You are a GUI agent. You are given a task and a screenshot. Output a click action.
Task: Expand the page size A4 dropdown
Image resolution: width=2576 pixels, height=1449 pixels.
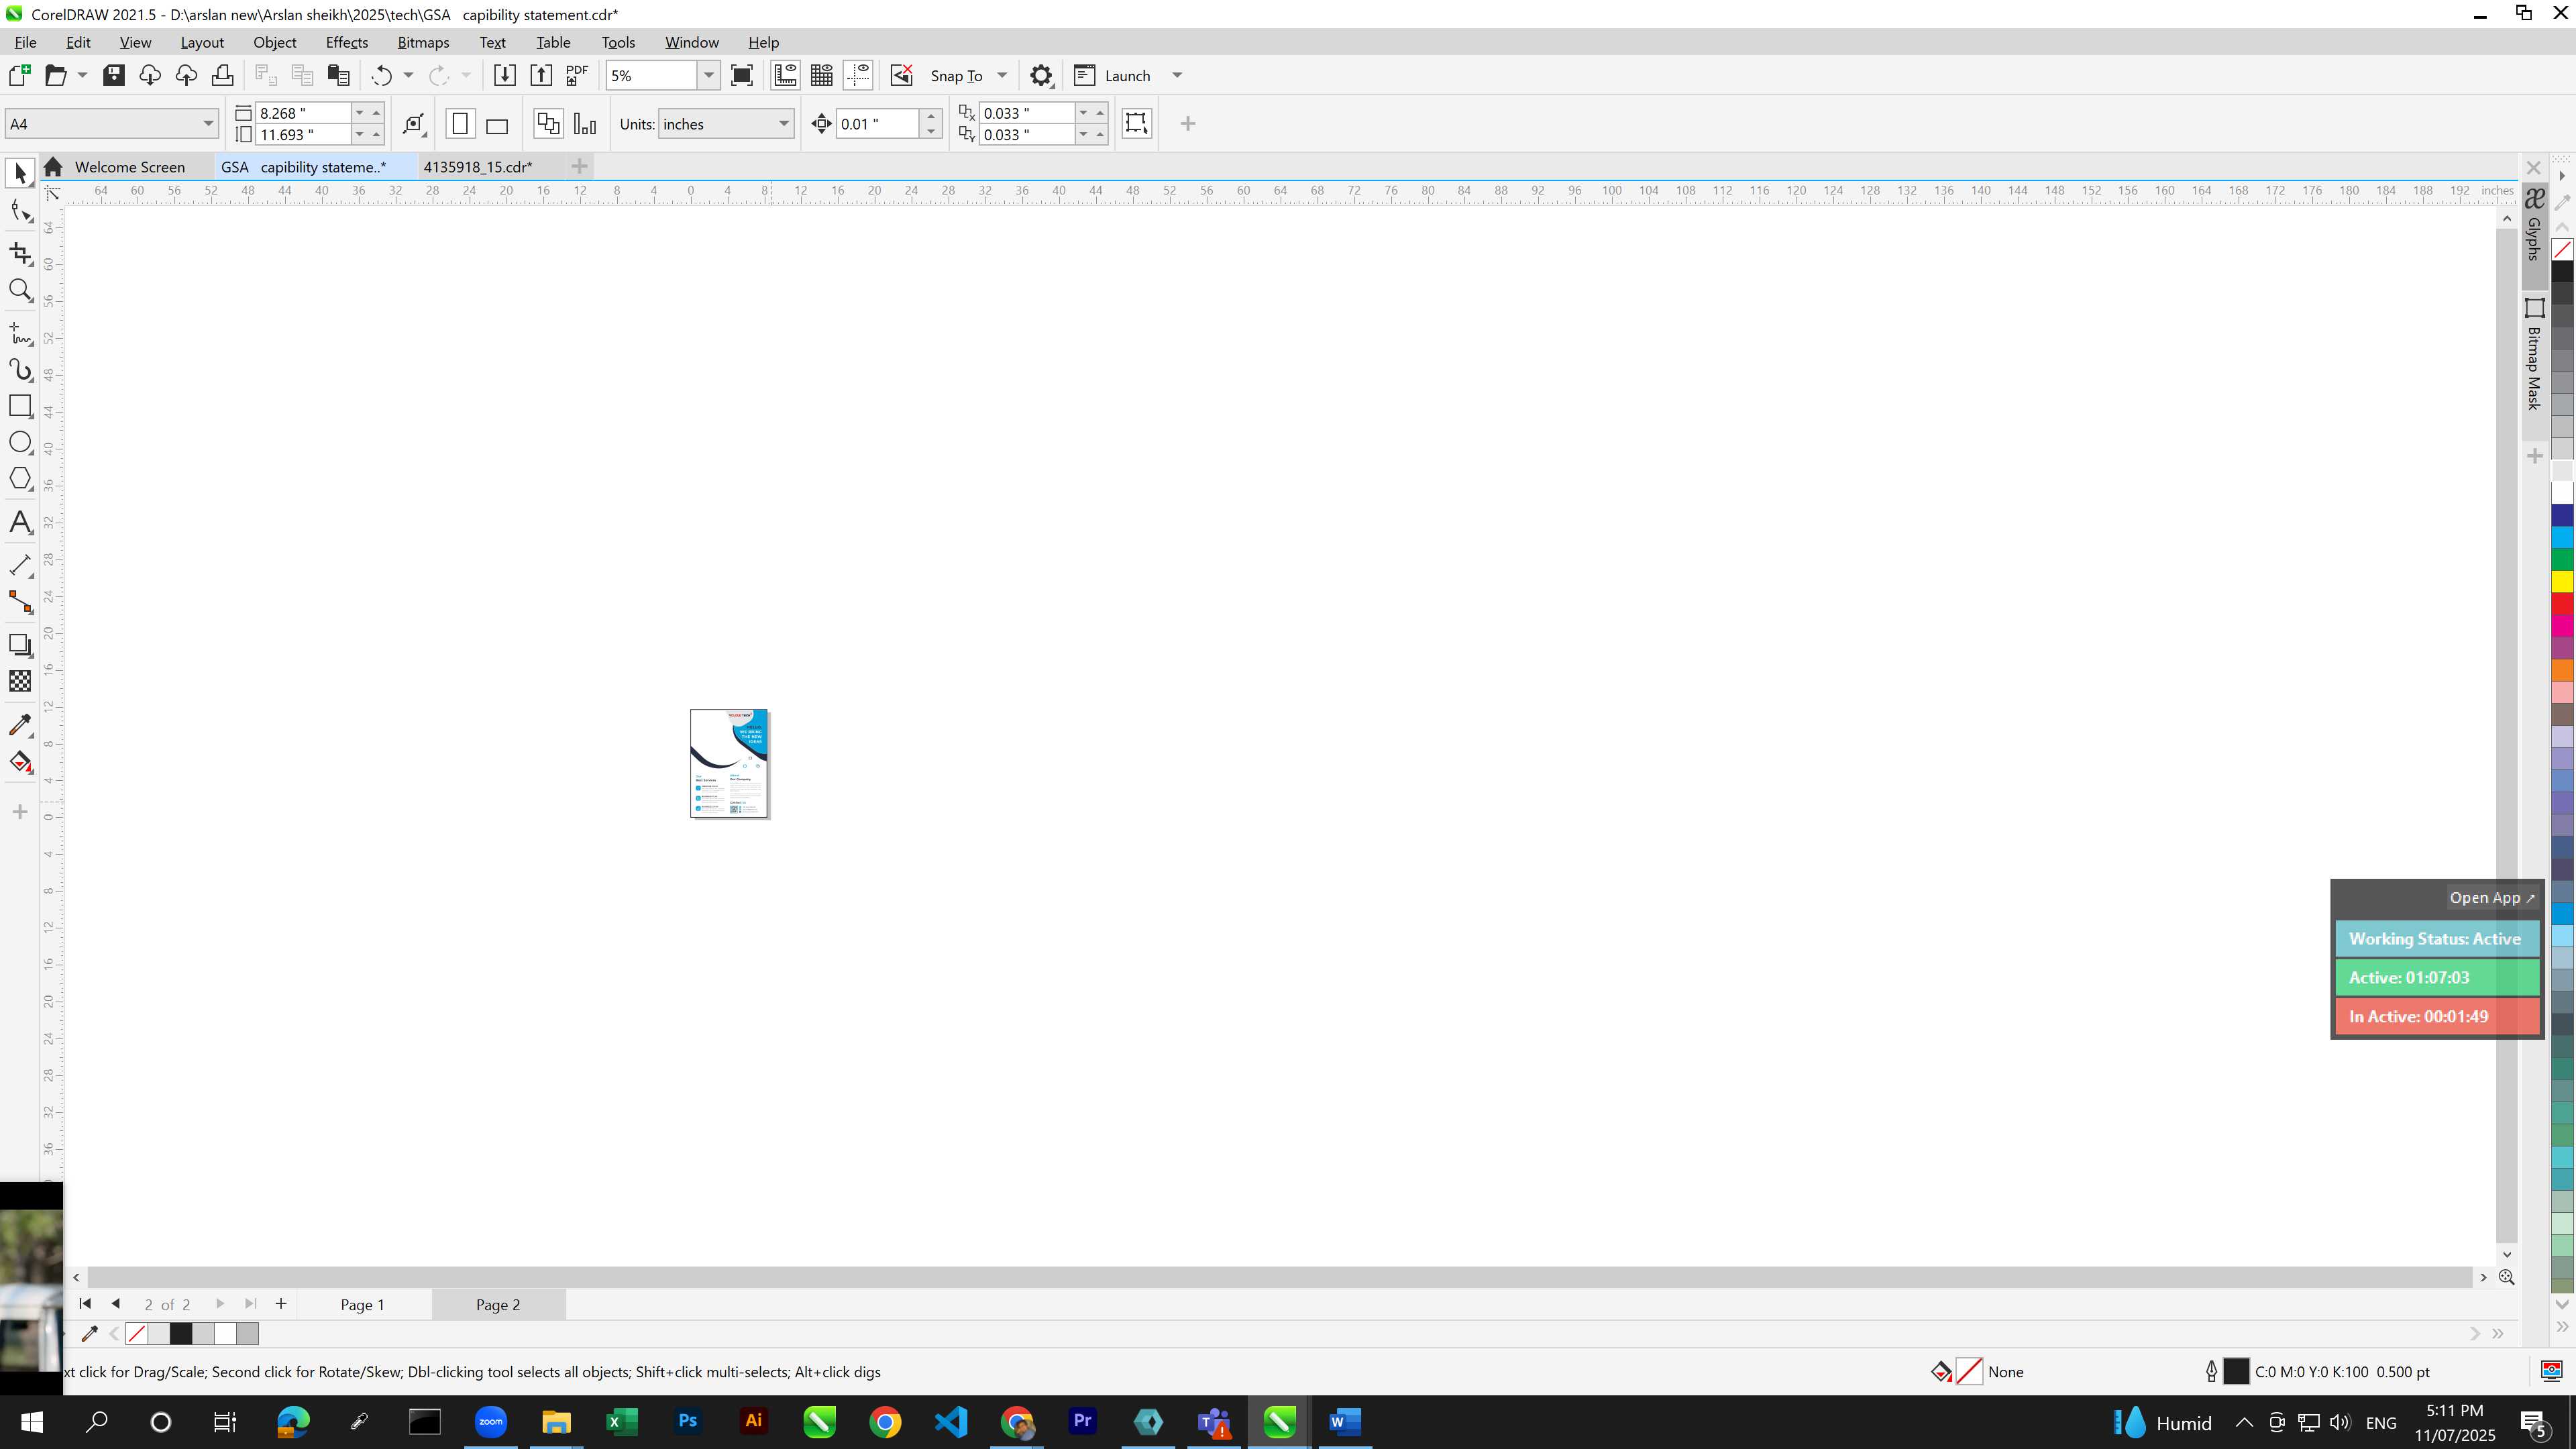(208, 124)
